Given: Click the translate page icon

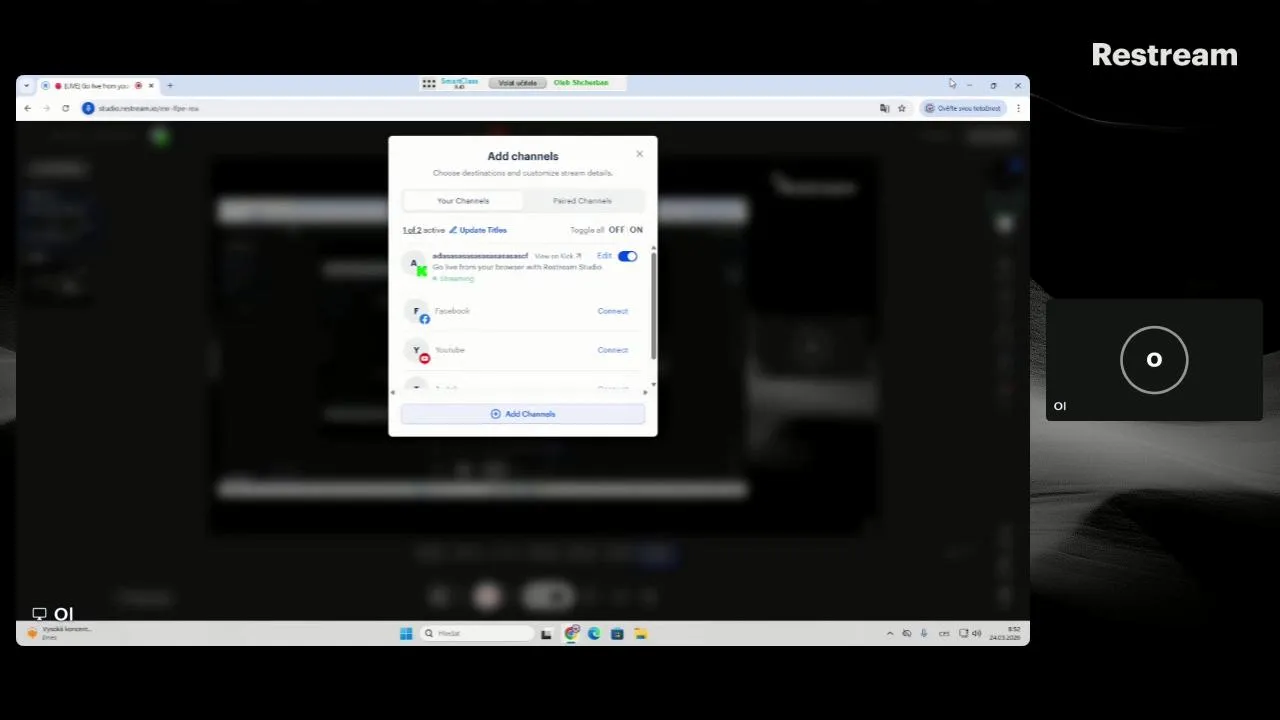Looking at the screenshot, I should [x=884, y=108].
